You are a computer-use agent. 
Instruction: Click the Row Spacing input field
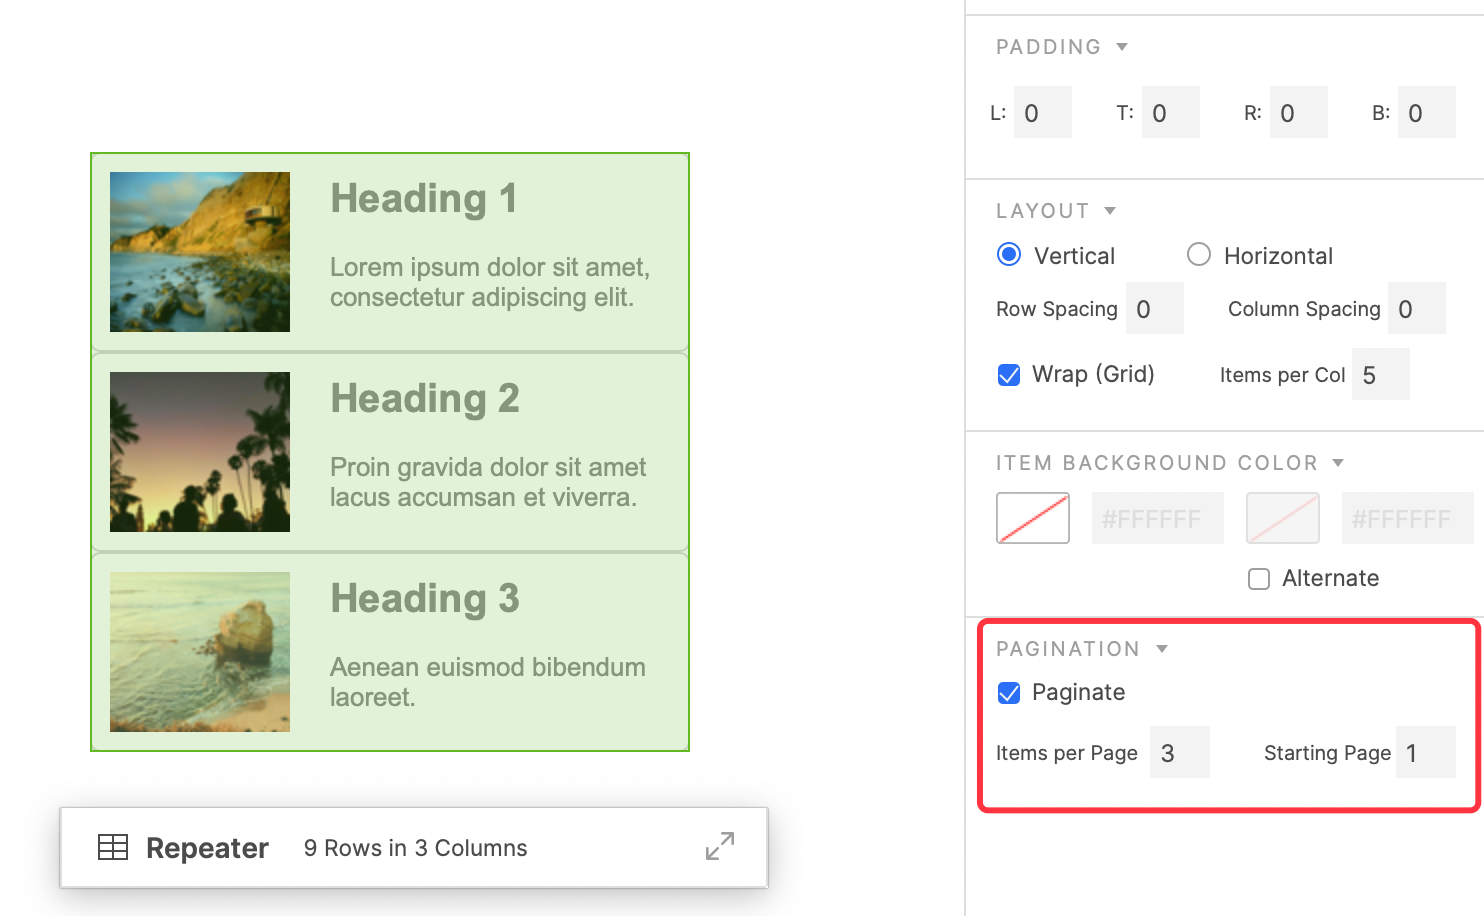pyautogui.click(x=1154, y=309)
